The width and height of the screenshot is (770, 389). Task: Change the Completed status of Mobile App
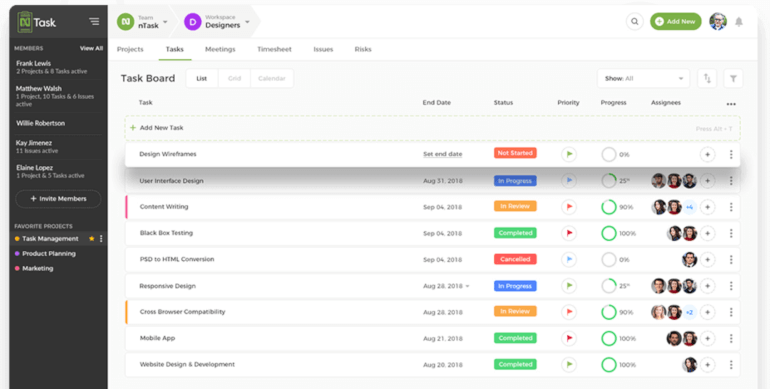(x=515, y=338)
